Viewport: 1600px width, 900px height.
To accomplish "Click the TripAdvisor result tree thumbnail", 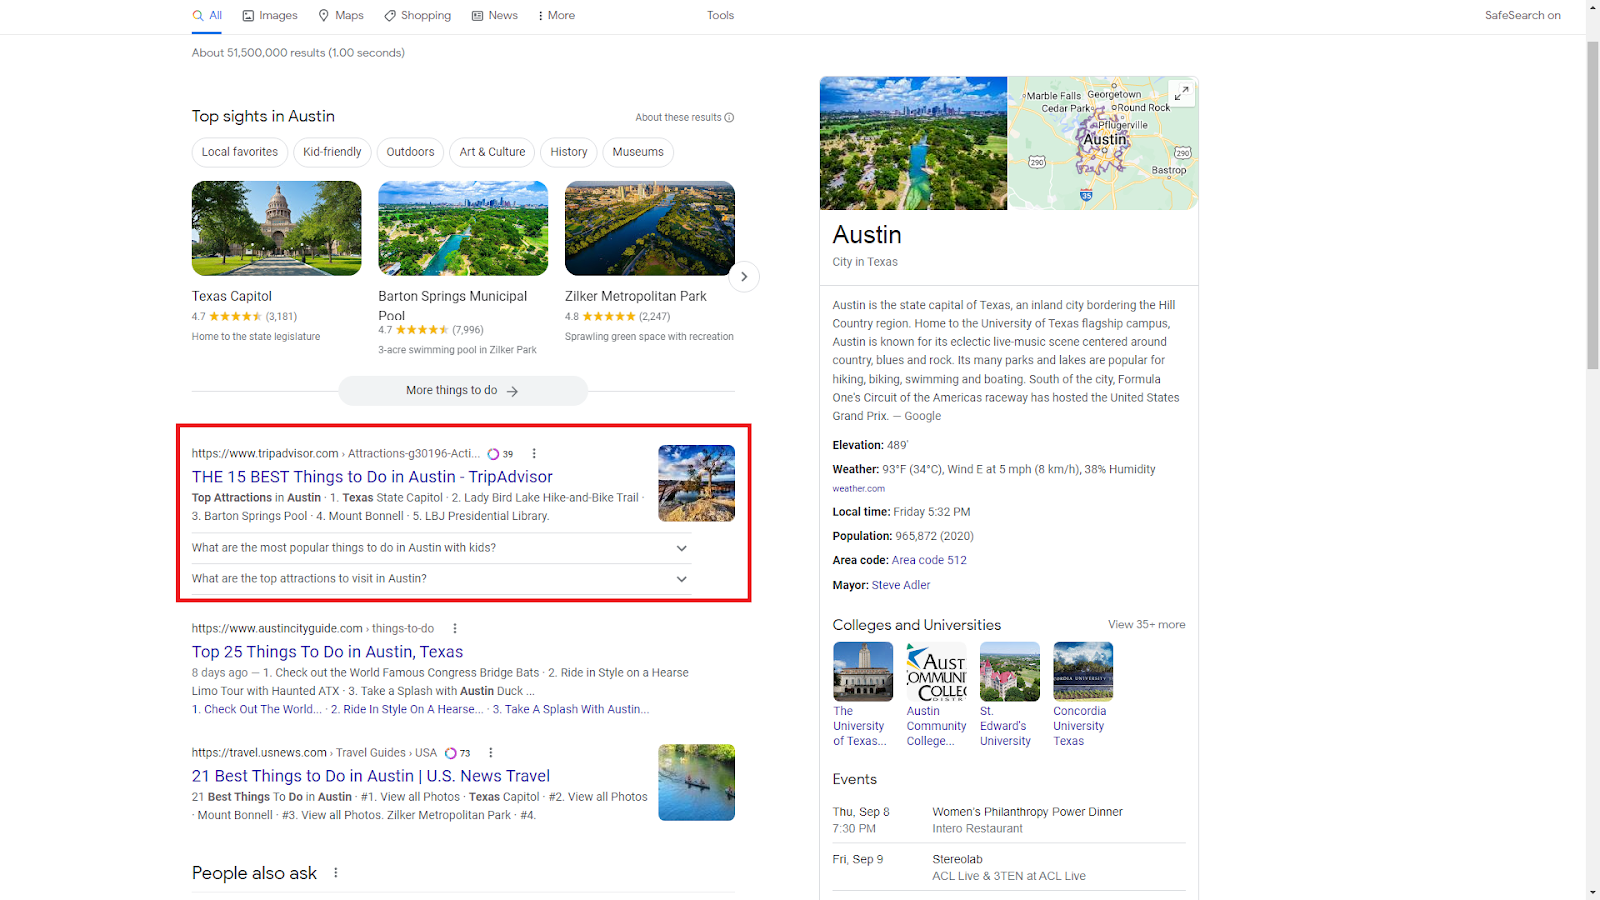I will pos(696,483).
